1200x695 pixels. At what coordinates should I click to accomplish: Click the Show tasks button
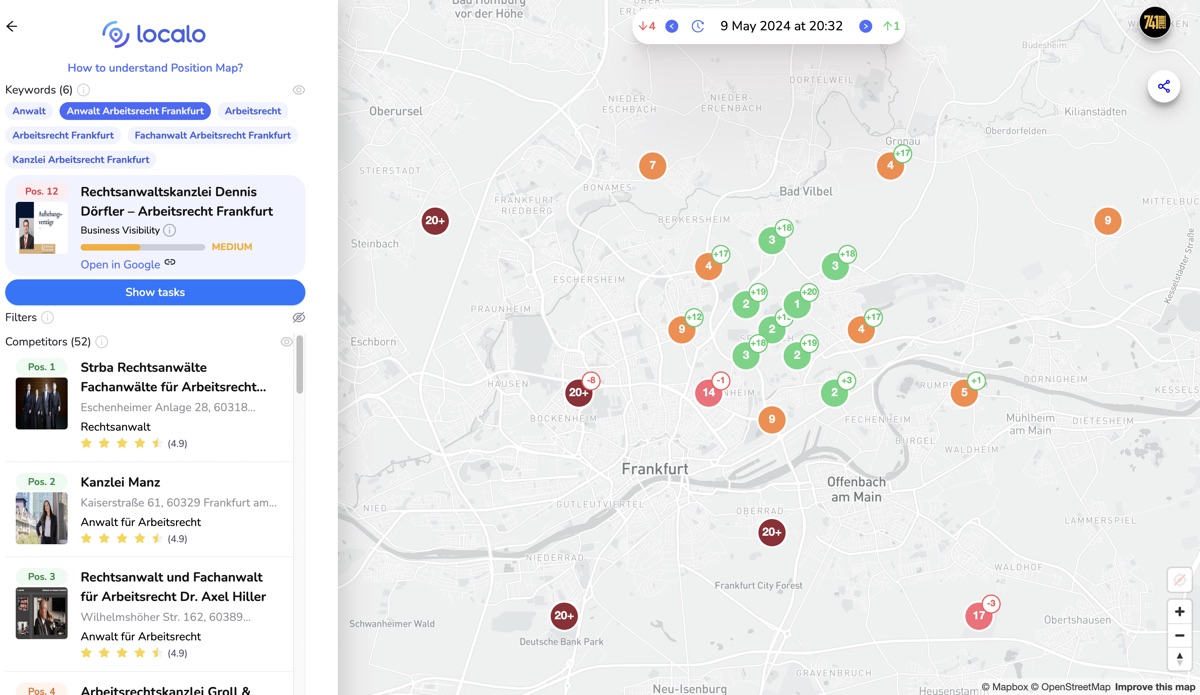(x=155, y=292)
